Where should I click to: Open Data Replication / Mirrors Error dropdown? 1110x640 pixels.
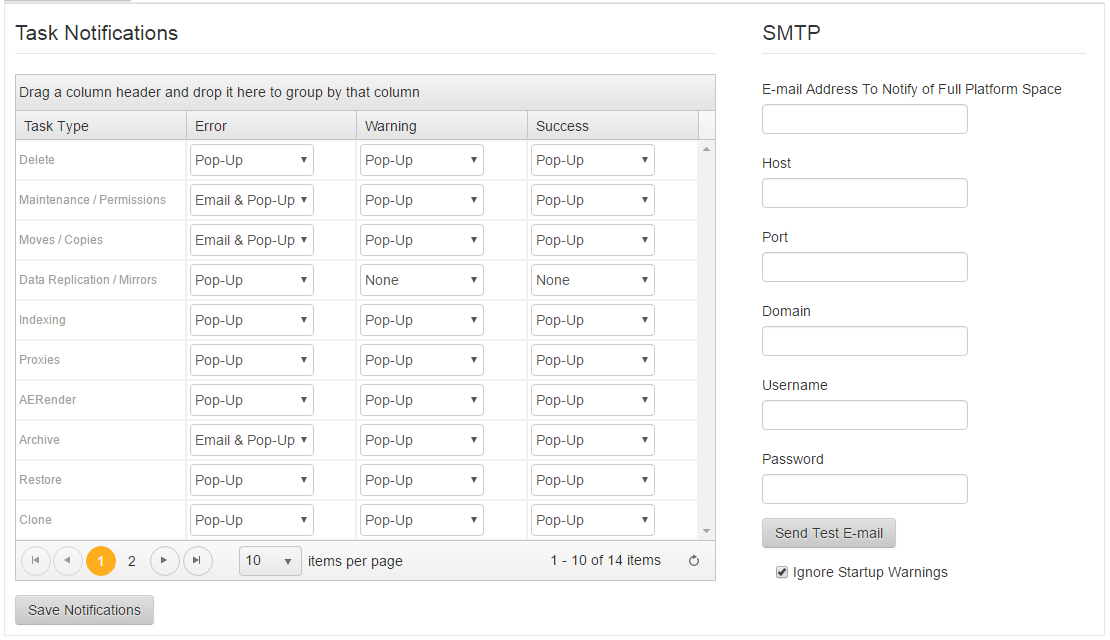[251, 280]
